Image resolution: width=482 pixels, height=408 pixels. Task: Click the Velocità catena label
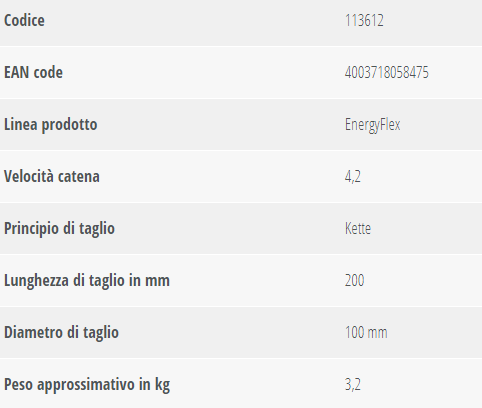[52, 176]
